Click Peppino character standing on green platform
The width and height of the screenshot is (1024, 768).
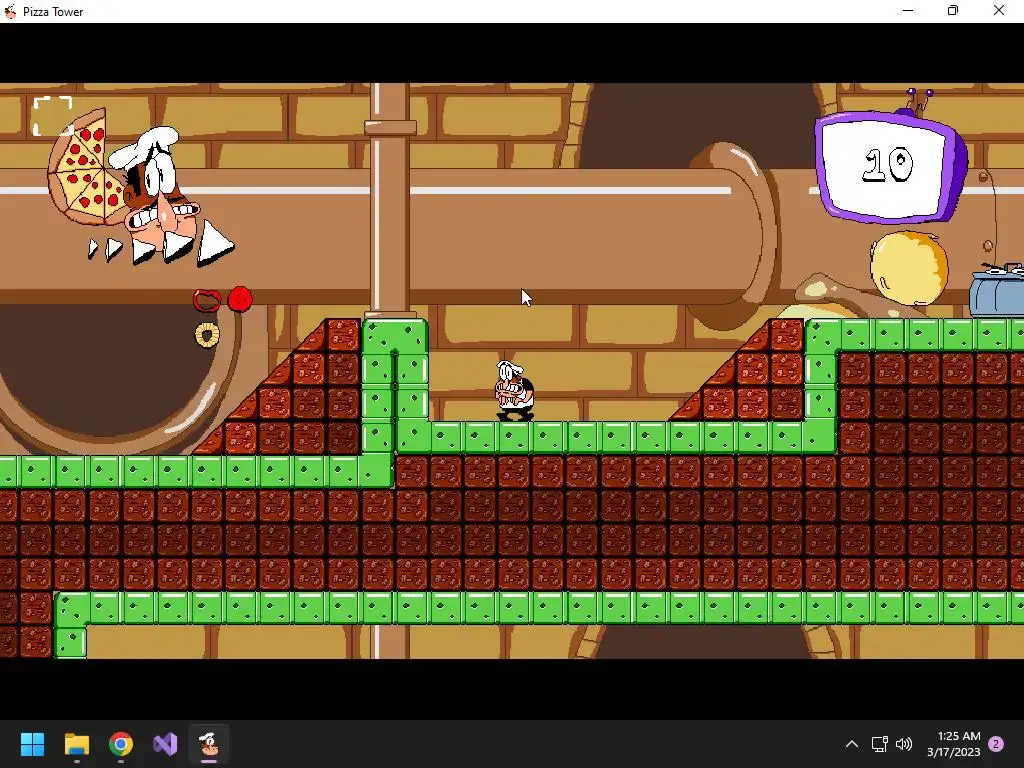point(515,391)
